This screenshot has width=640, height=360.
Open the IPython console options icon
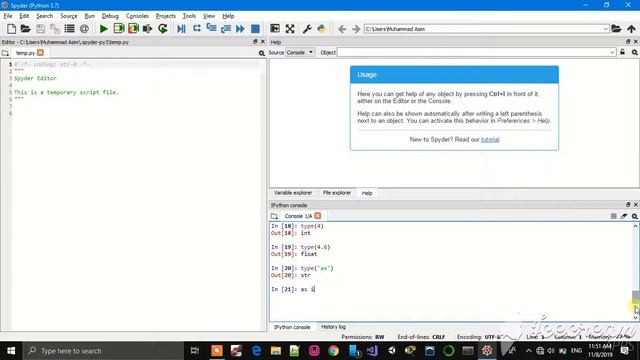[635, 216]
